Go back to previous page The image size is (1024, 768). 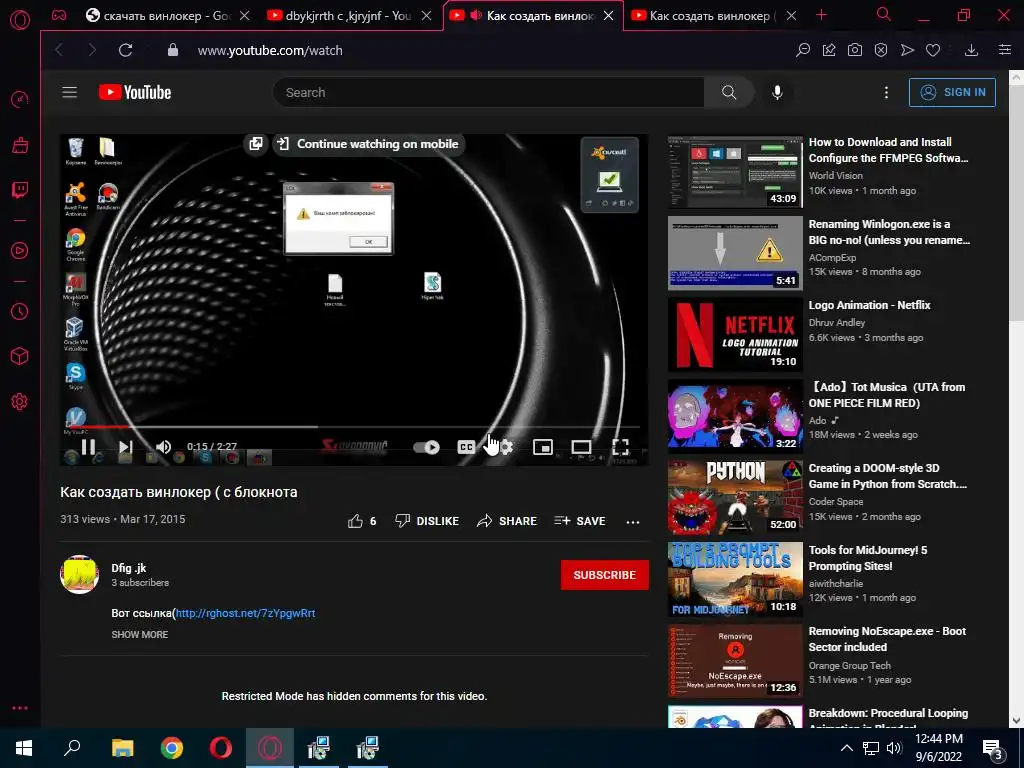pyautogui.click(x=59, y=50)
